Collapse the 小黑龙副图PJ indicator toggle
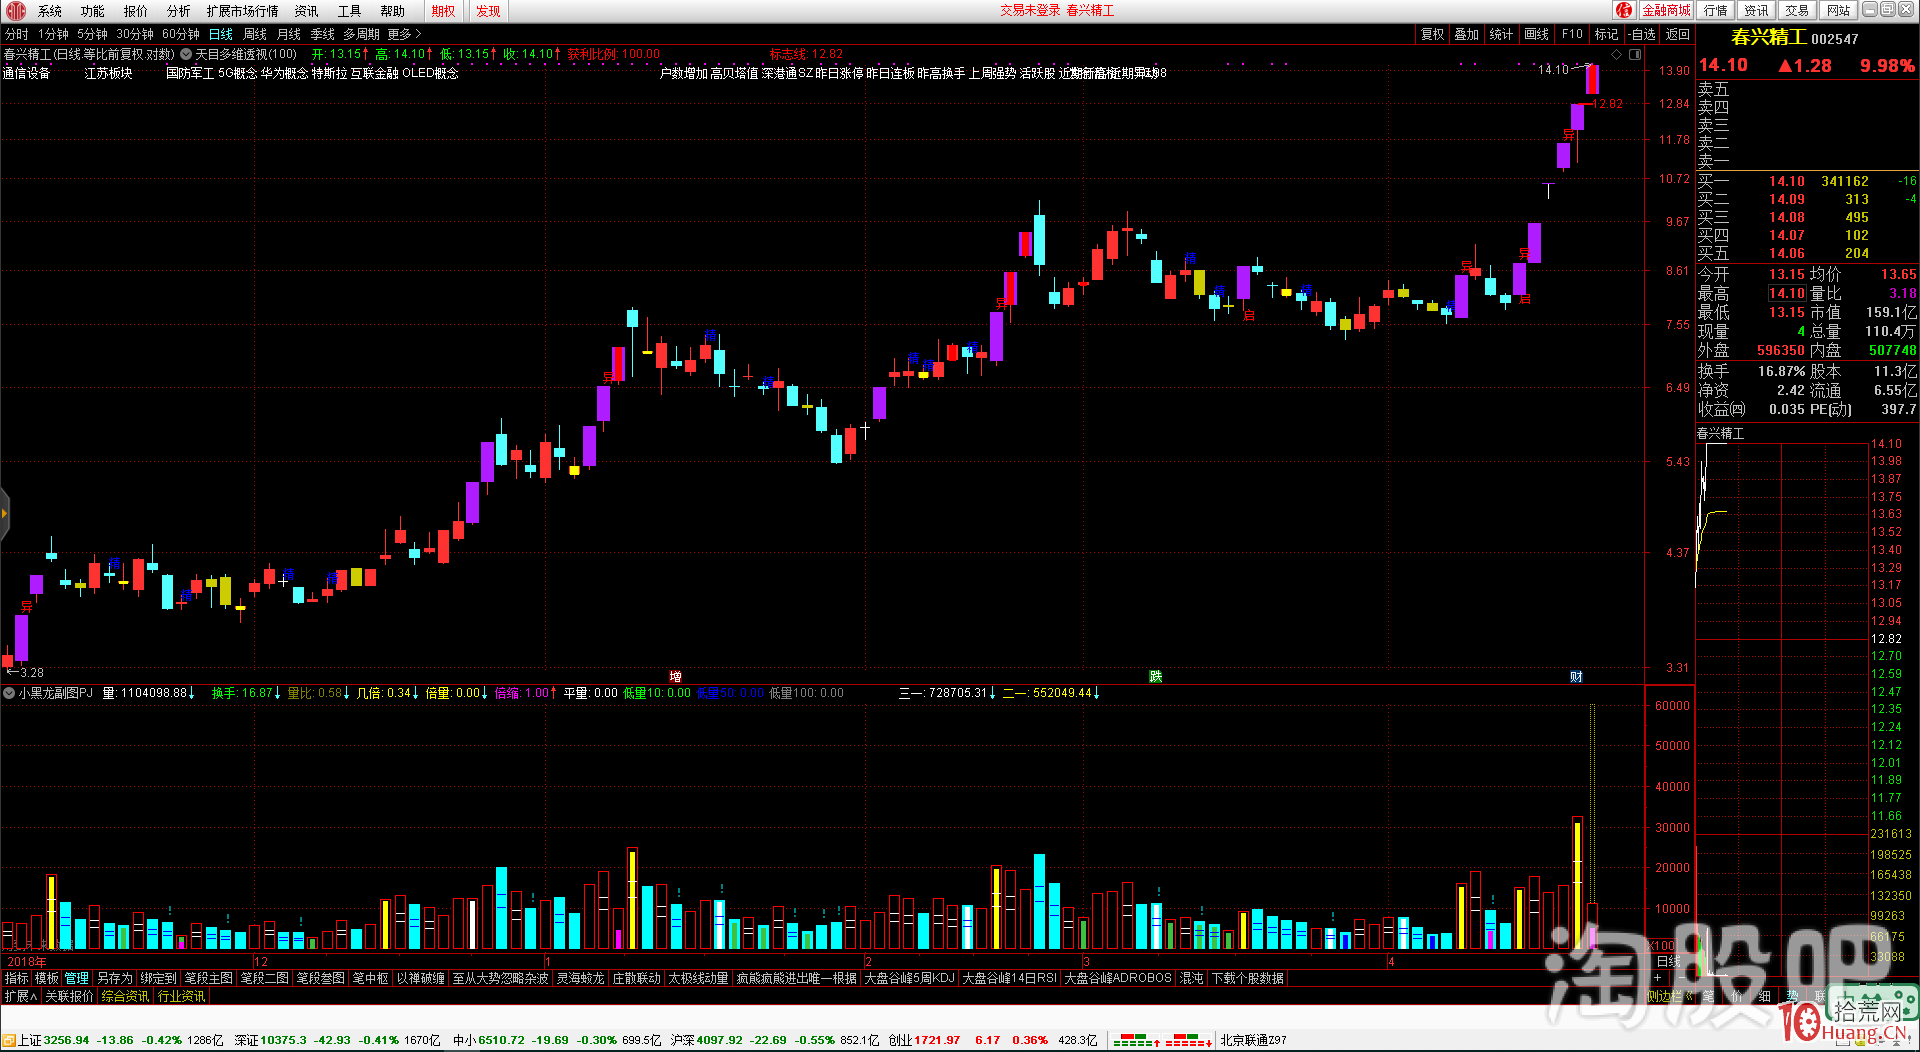 pos(9,693)
